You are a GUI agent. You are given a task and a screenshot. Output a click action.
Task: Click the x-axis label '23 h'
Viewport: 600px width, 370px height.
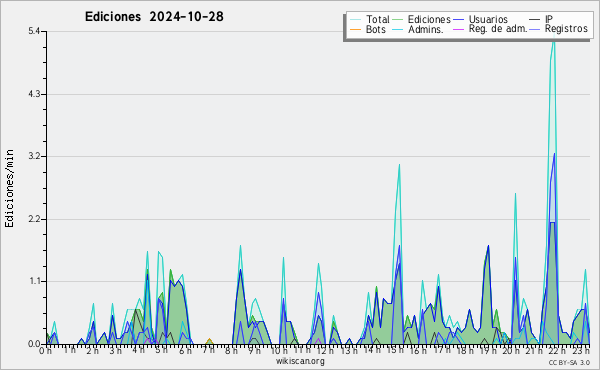pos(580,350)
